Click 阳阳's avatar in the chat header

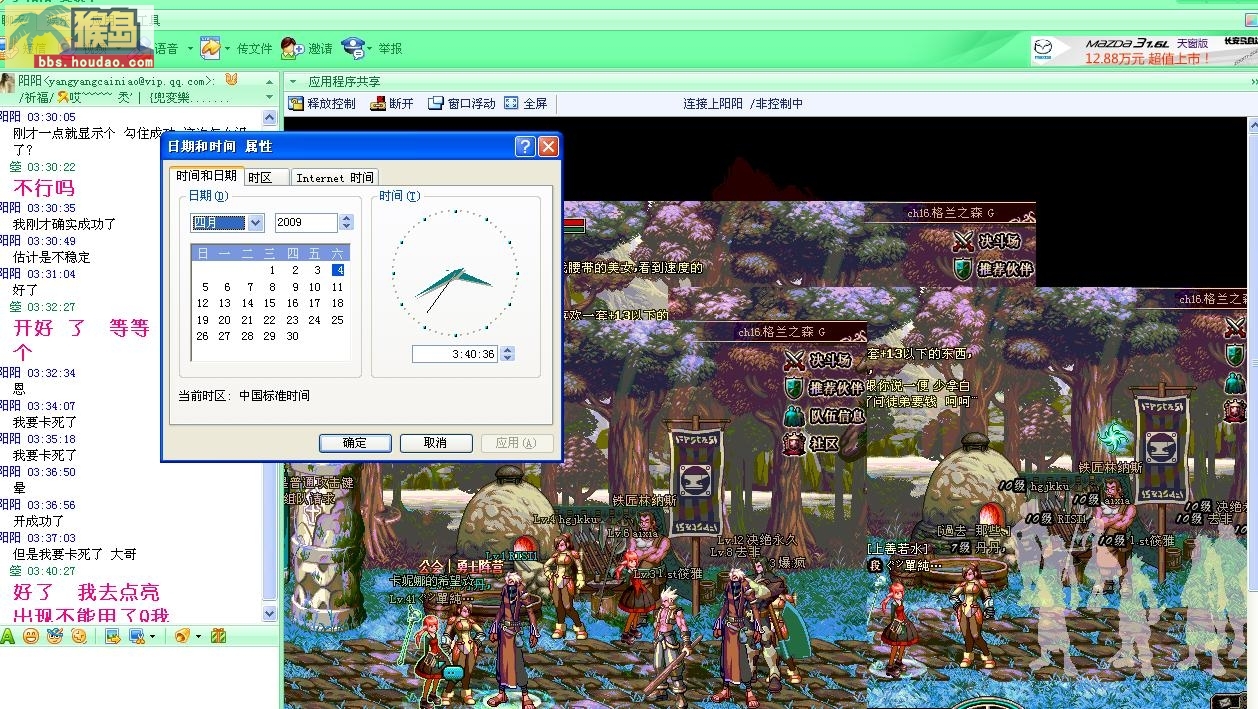(x=7, y=83)
